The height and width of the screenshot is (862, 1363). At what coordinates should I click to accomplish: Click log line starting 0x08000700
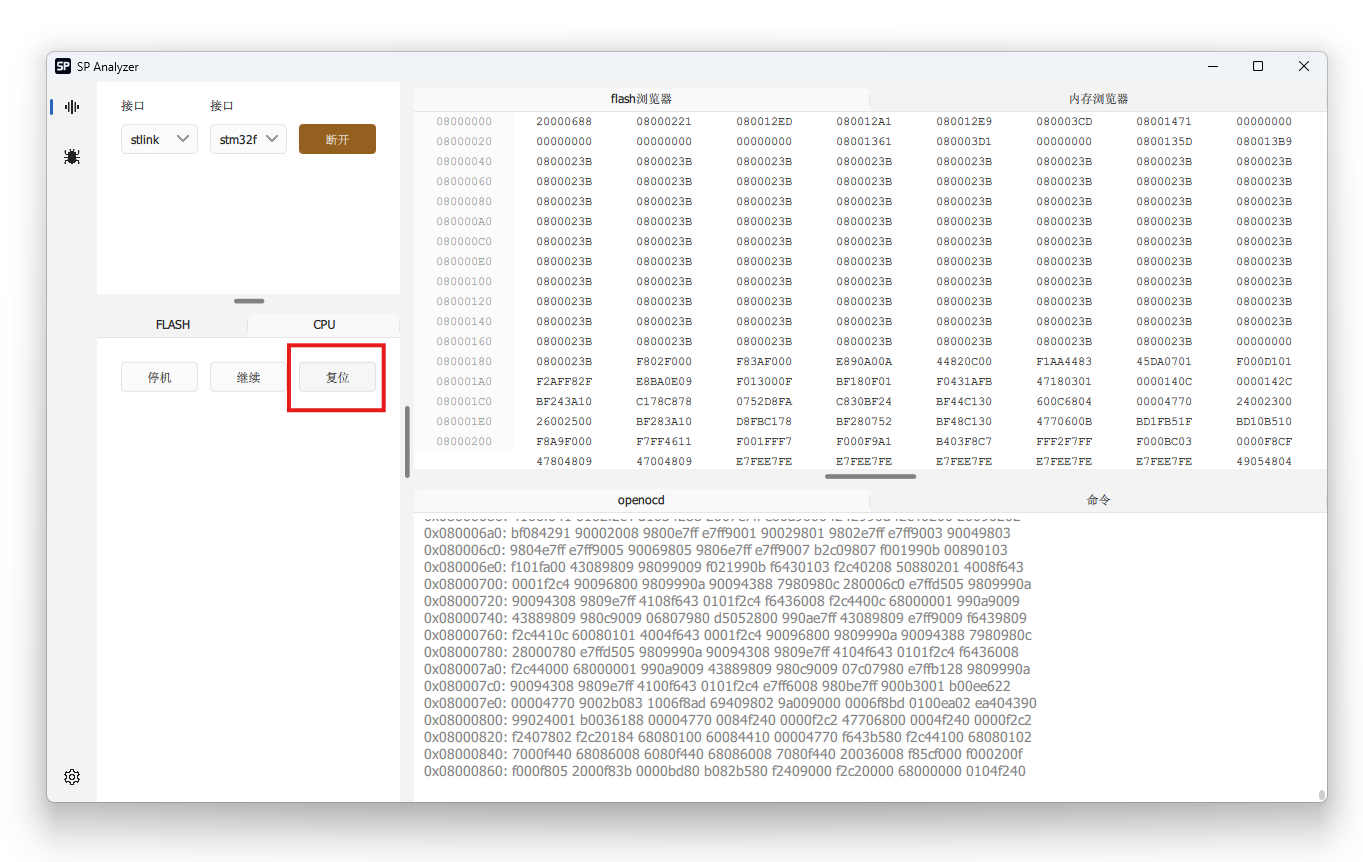727,584
